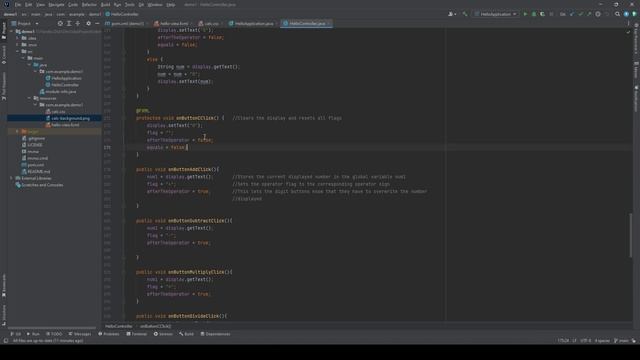The width and height of the screenshot is (640, 360).
Task: Open the Search Everywhere magnifier icon
Action: [x=617, y=14]
